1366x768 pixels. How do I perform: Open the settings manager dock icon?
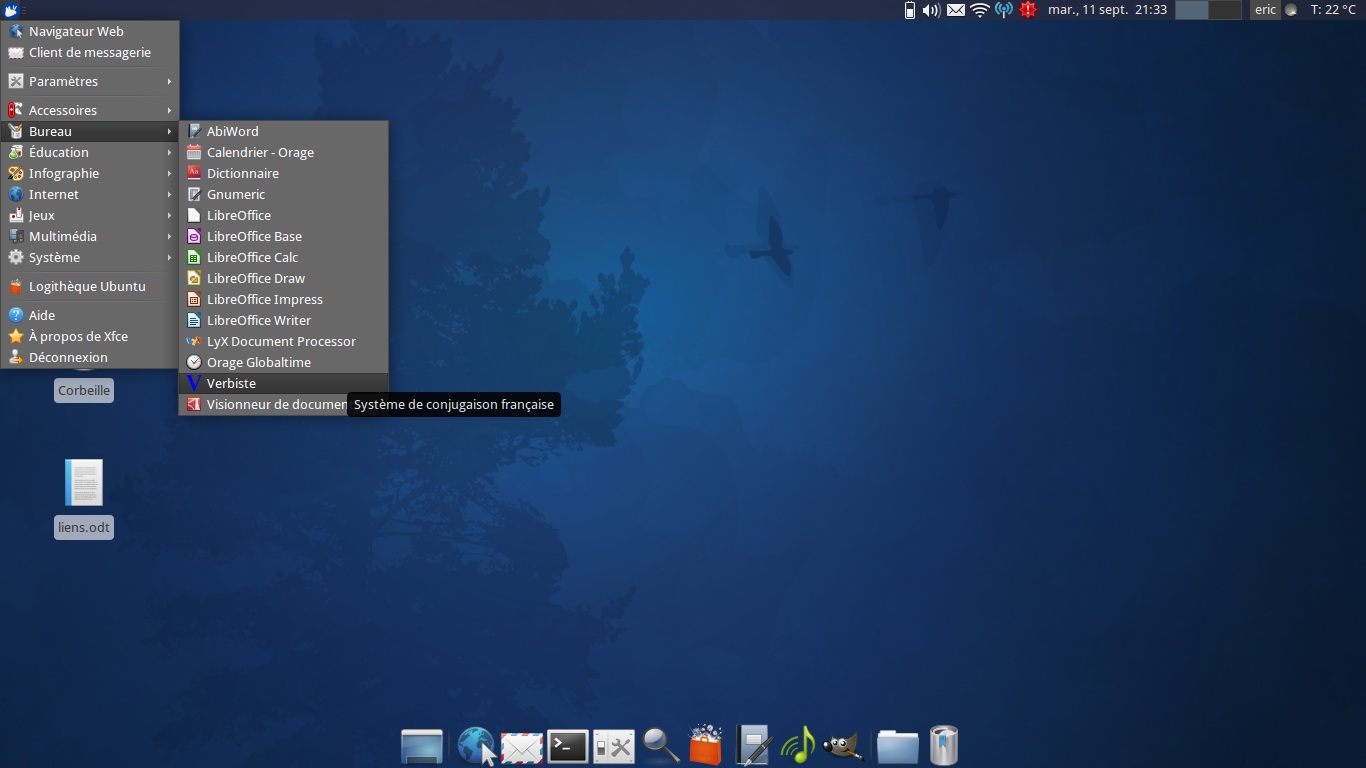[x=614, y=747]
